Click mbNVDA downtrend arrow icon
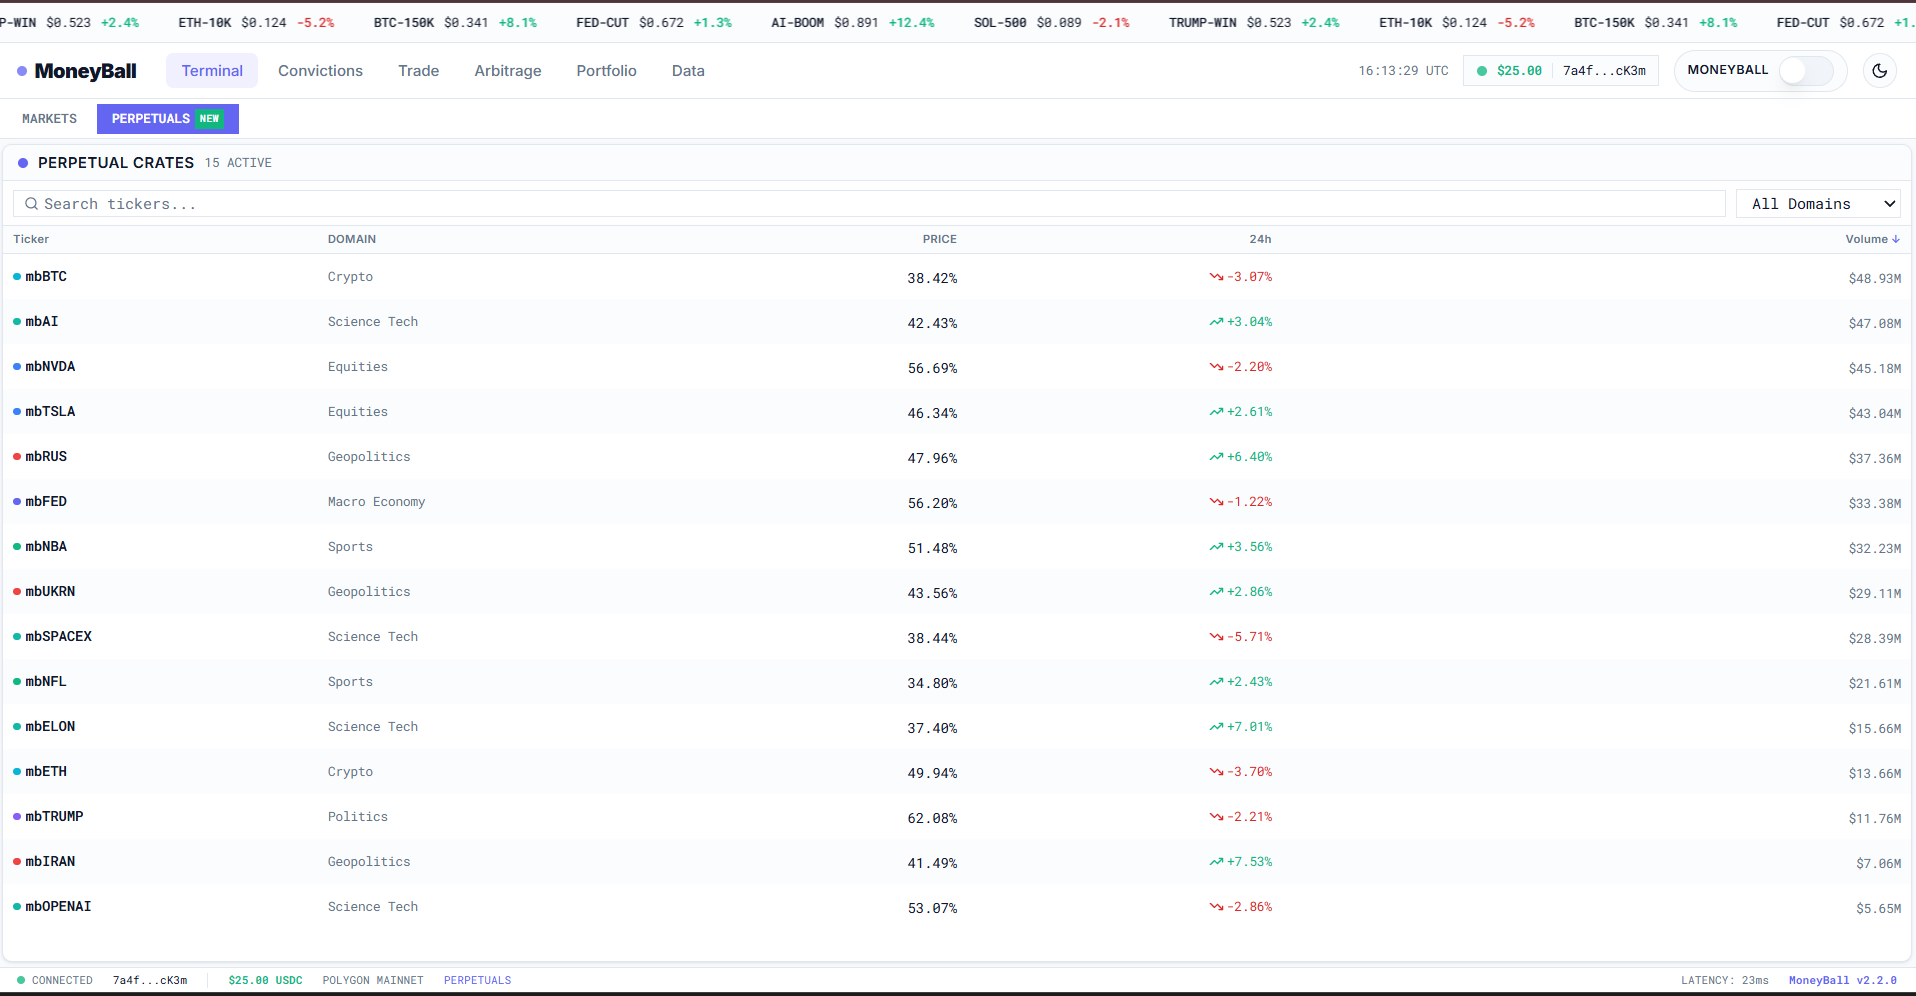The image size is (1916, 996). point(1216,367)
